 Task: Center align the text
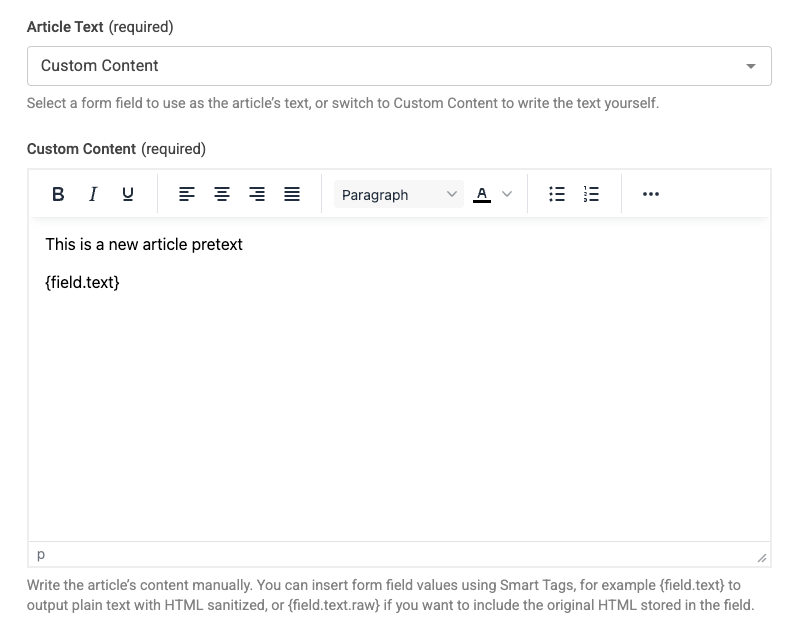(x=222, y=194)
